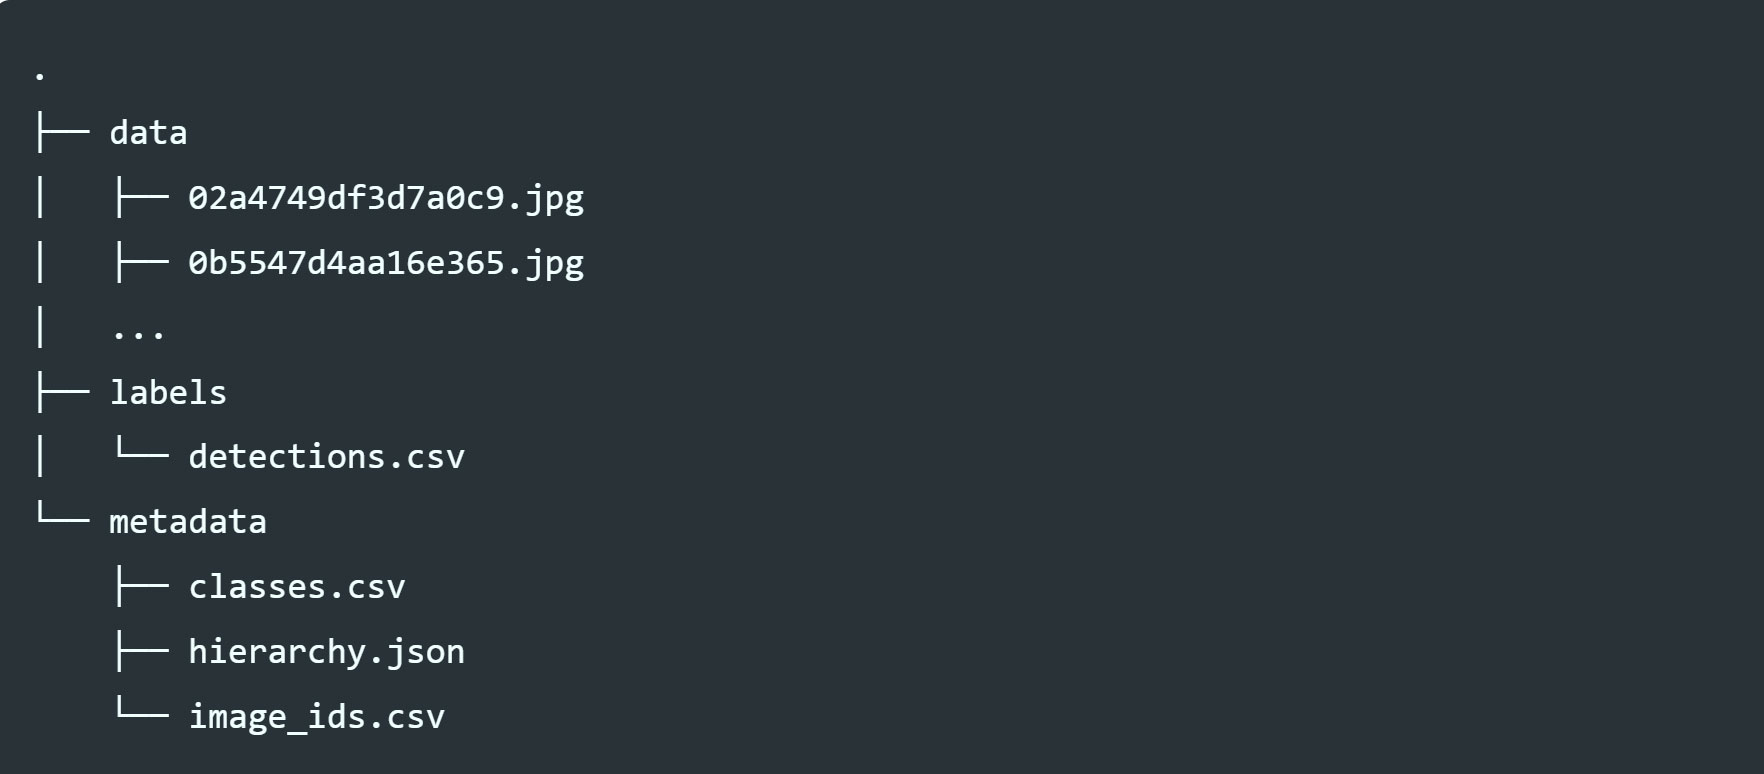Click the branch connector before classes.csv

click(x=141, y=587)
